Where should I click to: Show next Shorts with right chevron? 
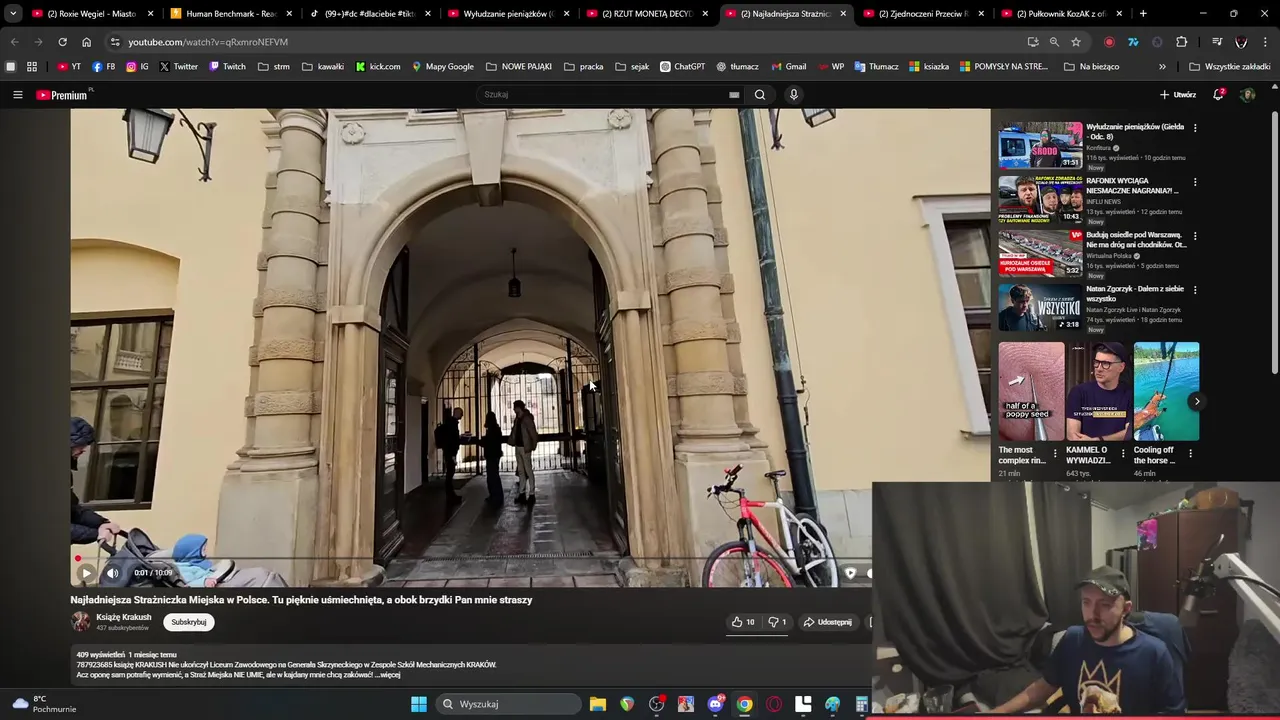[1197, 401]
